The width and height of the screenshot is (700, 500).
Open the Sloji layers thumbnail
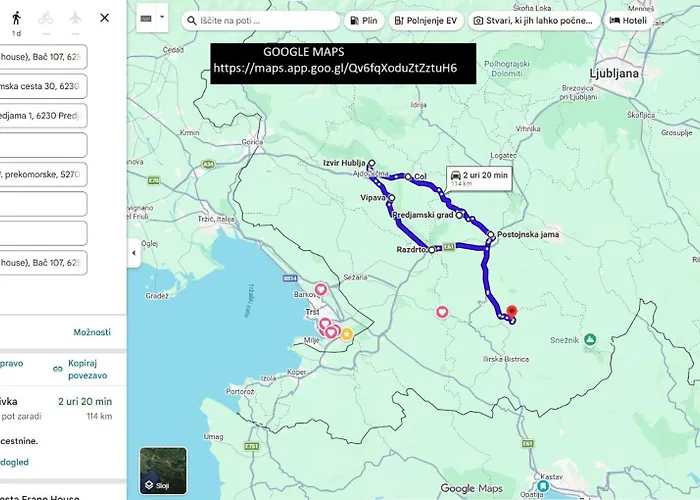[162, 470]
